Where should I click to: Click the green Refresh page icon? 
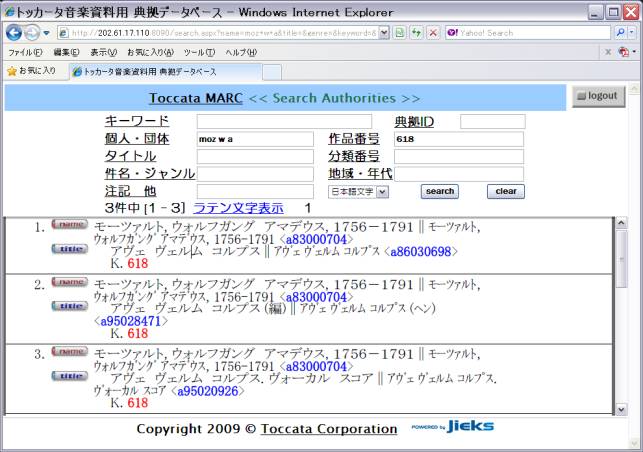(416, 33)
